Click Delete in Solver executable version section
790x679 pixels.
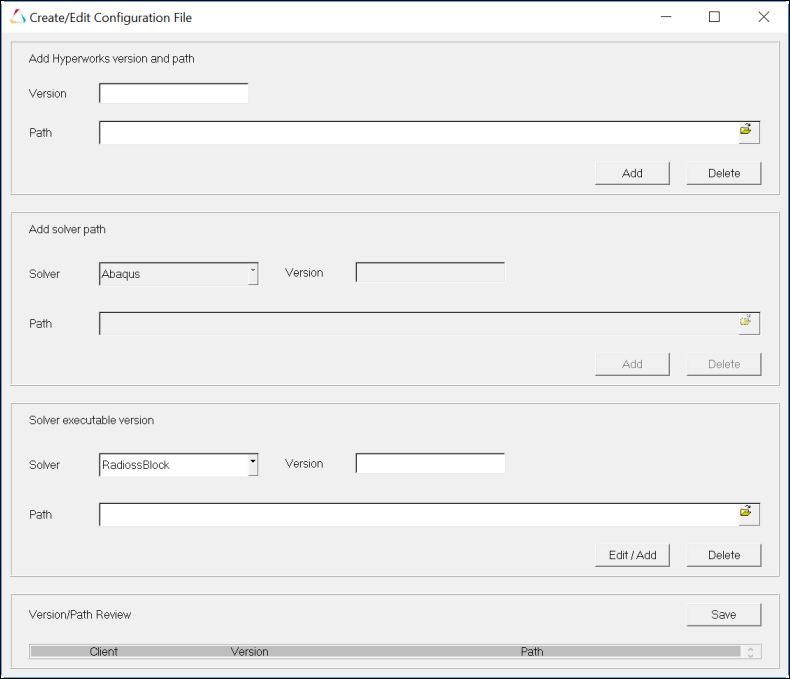tap(724, 555)
